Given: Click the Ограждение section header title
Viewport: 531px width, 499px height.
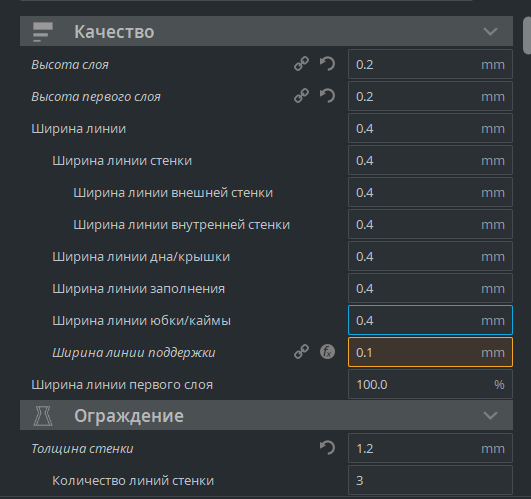Looking at the screenshot, I should click(129, 416).
